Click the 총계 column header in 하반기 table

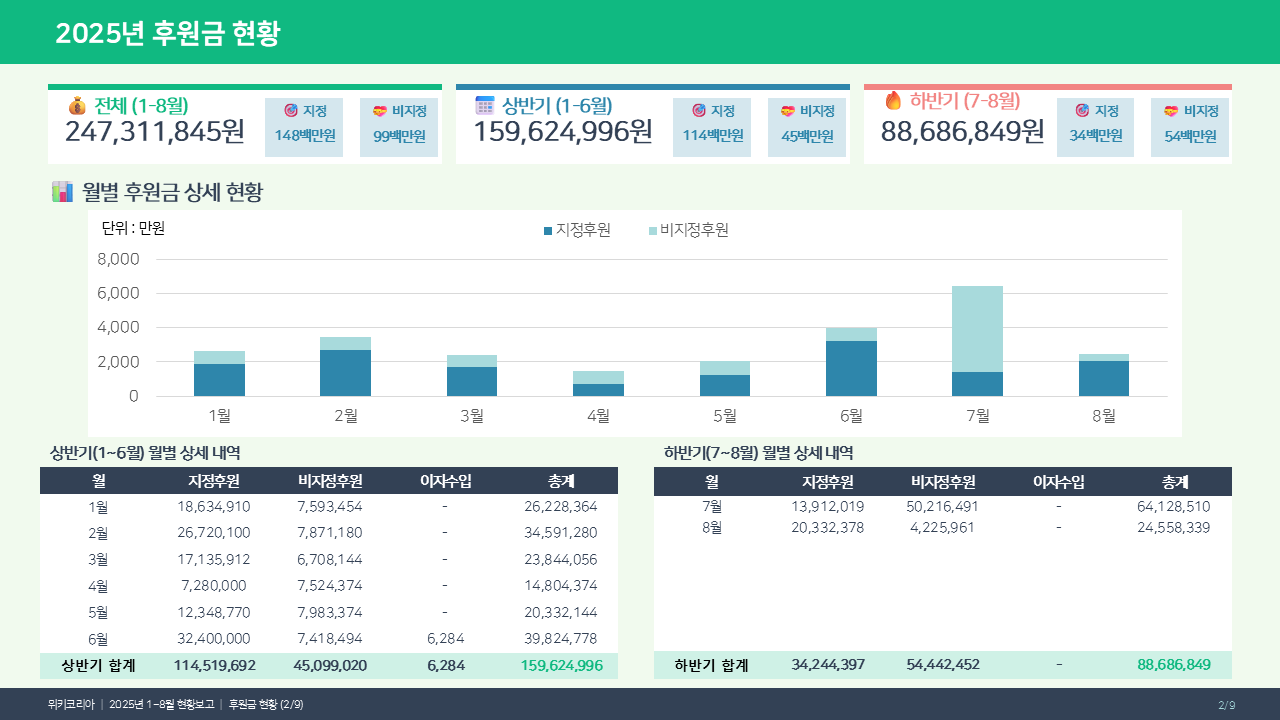click(1174, 481)
